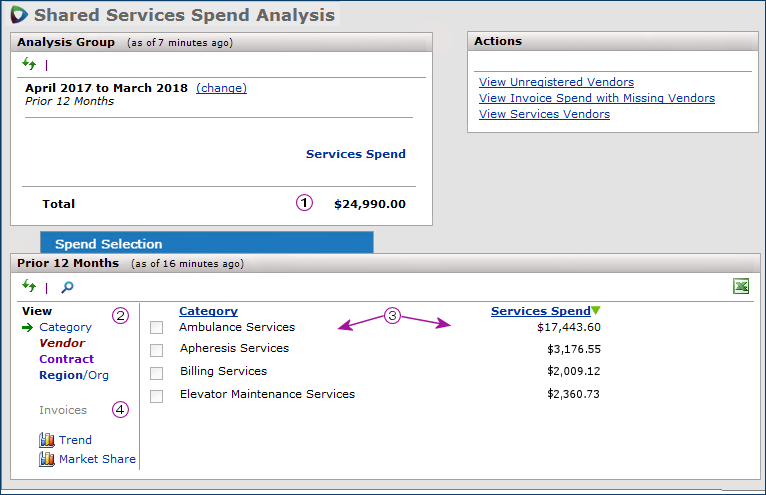Click the app logo beside the page title

(19, 15)
